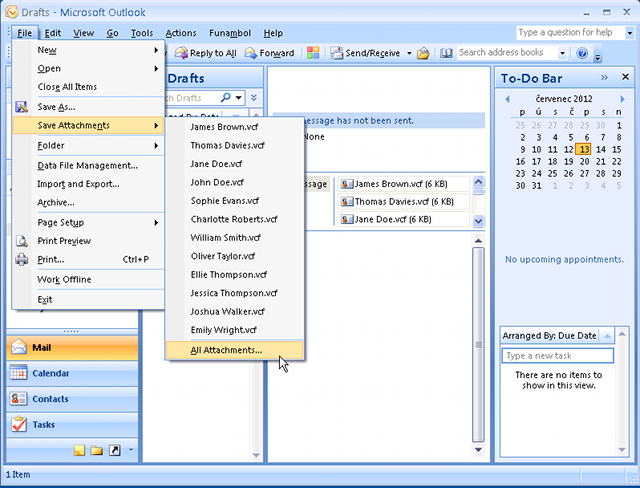The image size is (640, 488).
Task: Open the Search address books dropdown
Action: (562, 53)
